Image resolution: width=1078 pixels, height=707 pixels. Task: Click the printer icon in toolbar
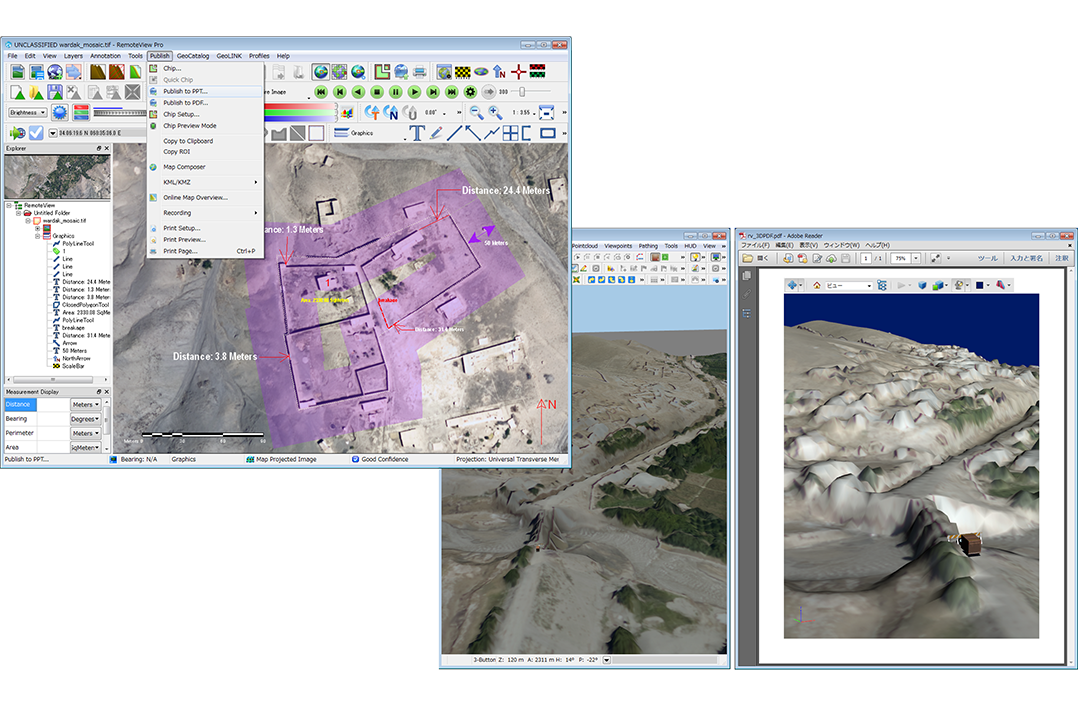click(x=419, y=72)
